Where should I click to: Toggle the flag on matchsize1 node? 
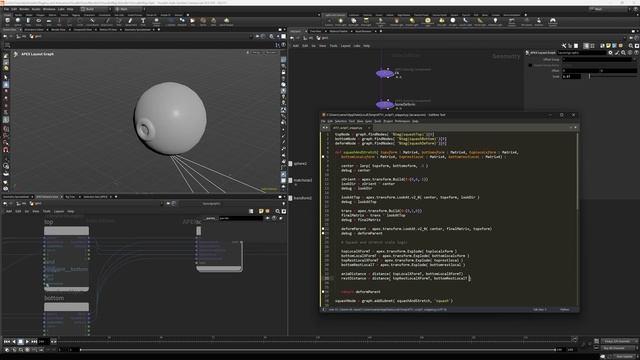(290, 180)
